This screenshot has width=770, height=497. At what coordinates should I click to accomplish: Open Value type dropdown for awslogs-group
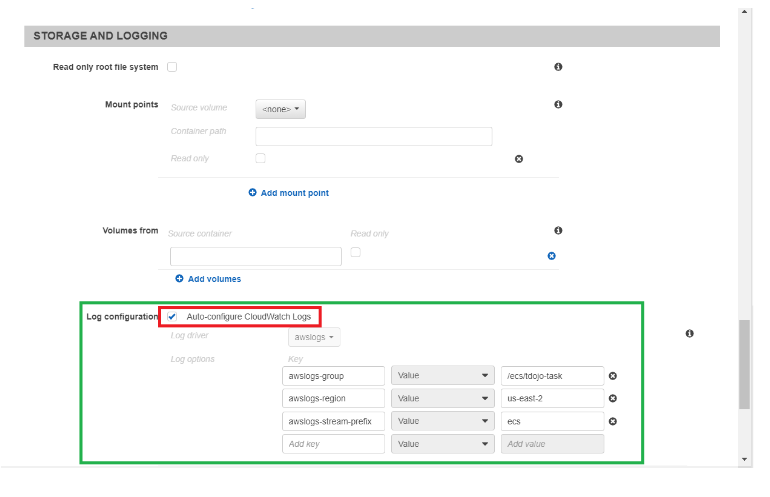tap(443, 376)
